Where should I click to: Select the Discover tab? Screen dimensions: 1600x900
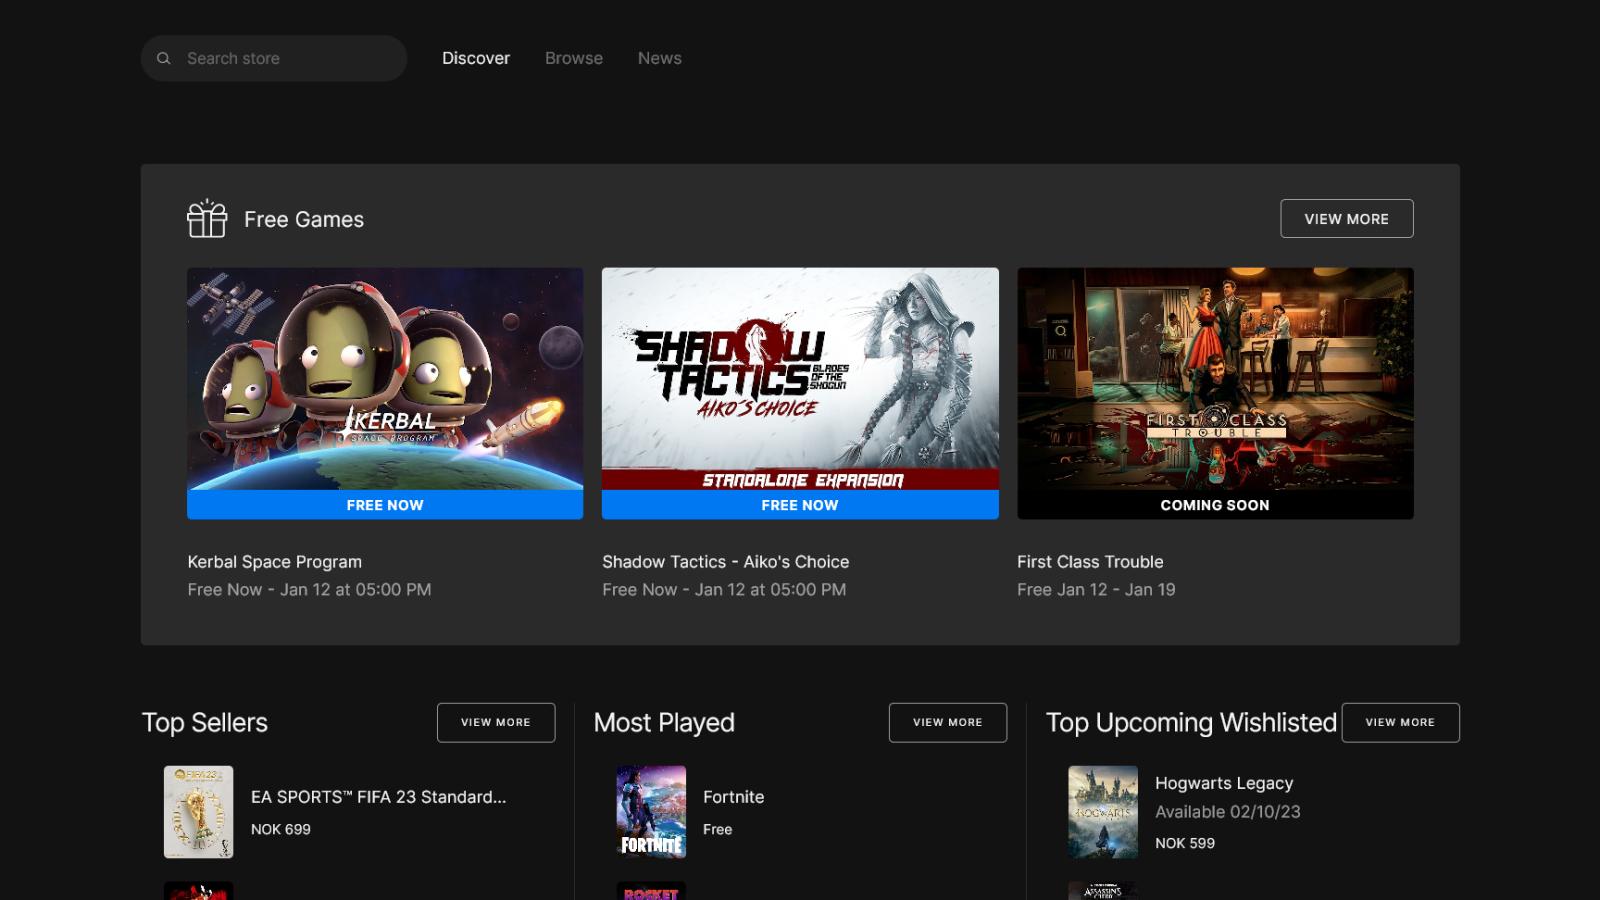tap(476, 58)
